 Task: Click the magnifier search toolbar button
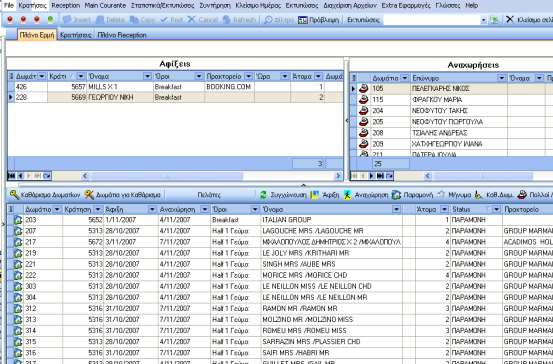point(279,20)
